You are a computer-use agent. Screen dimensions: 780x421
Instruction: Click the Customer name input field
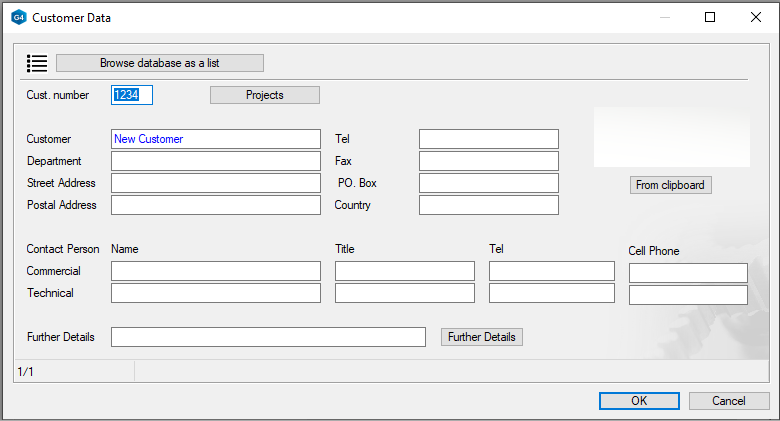pos(215,139)
